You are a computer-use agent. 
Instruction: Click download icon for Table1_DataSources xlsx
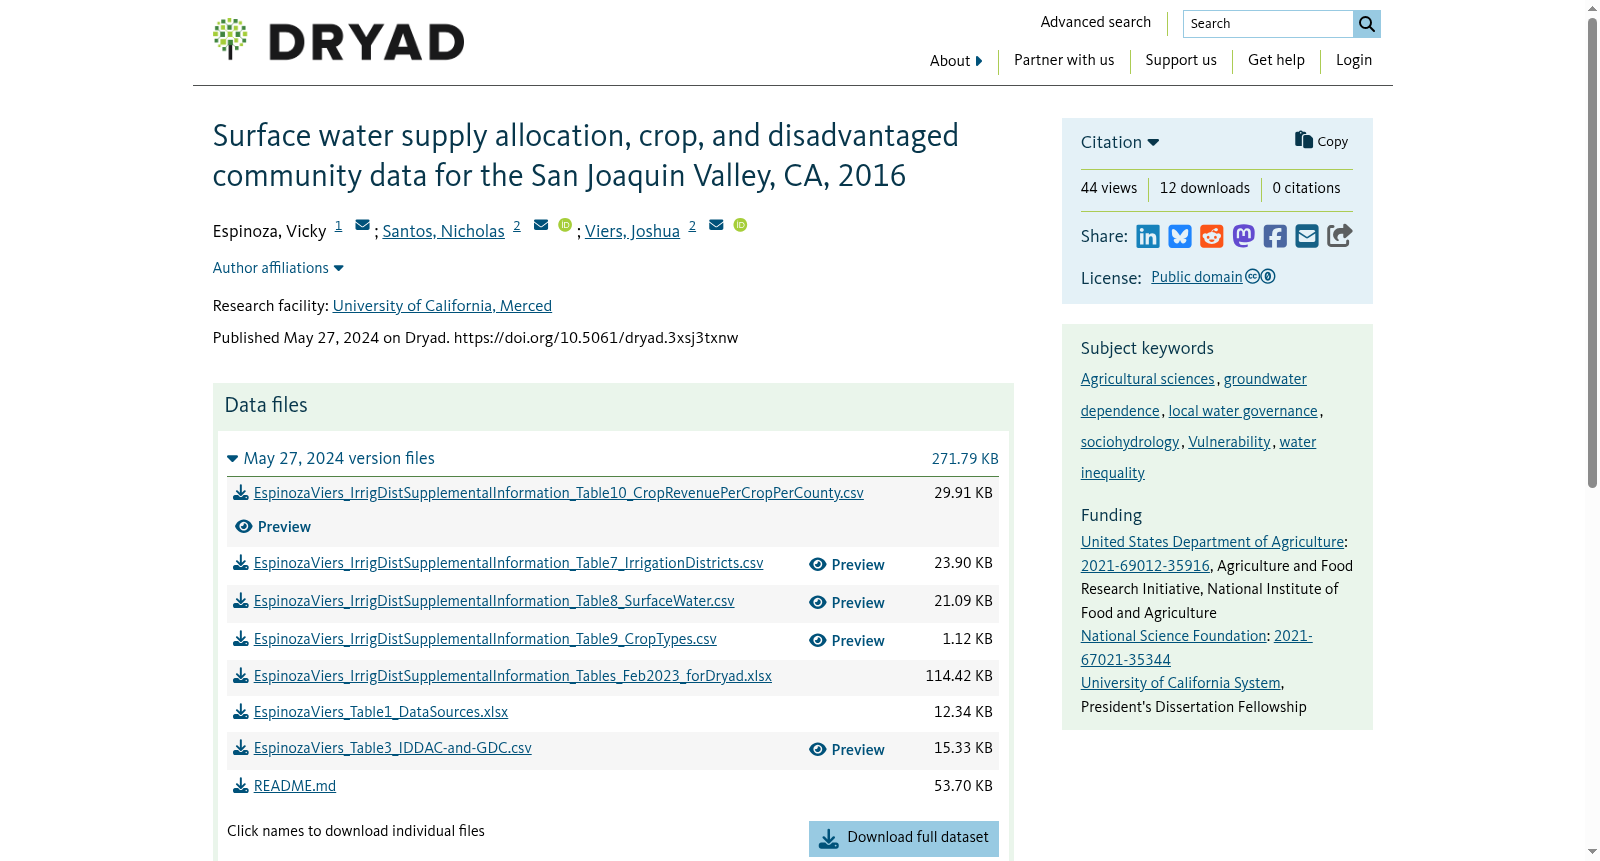click(241, 712)
